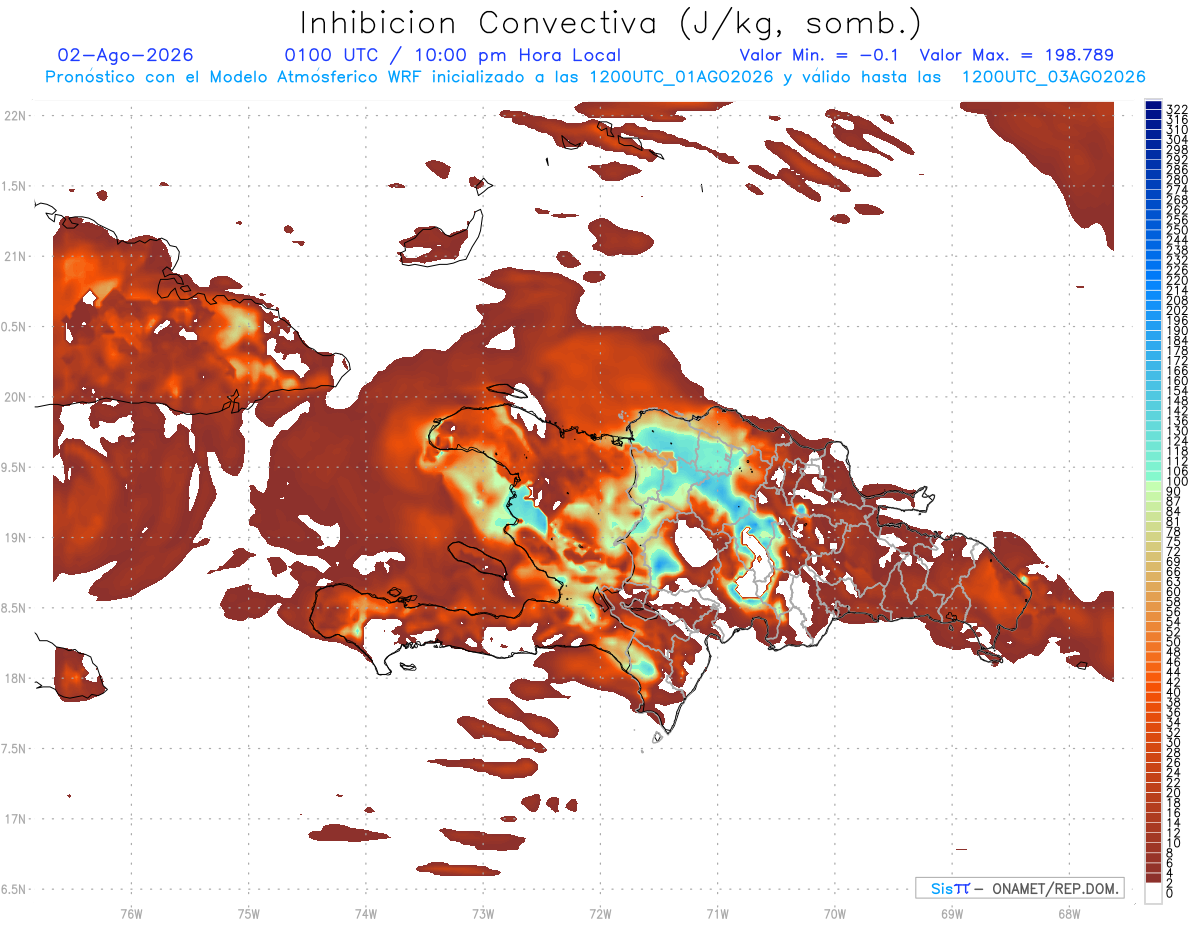The image size is (1200, 927).
Task: Click the '71W' longitude label
Action: tap(717, 914)
